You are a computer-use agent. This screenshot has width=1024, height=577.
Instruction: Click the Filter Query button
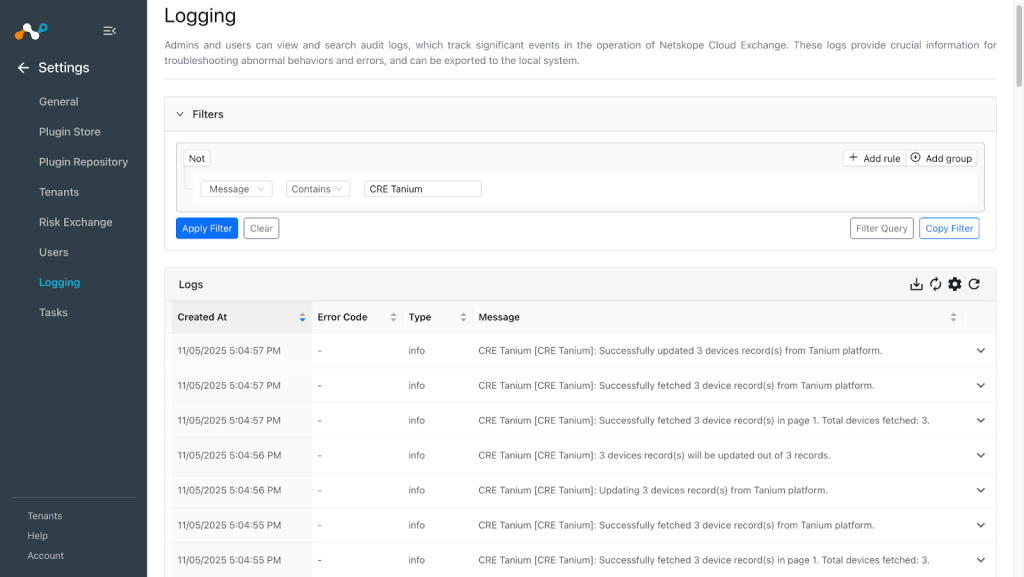click(x=882, y=228)
